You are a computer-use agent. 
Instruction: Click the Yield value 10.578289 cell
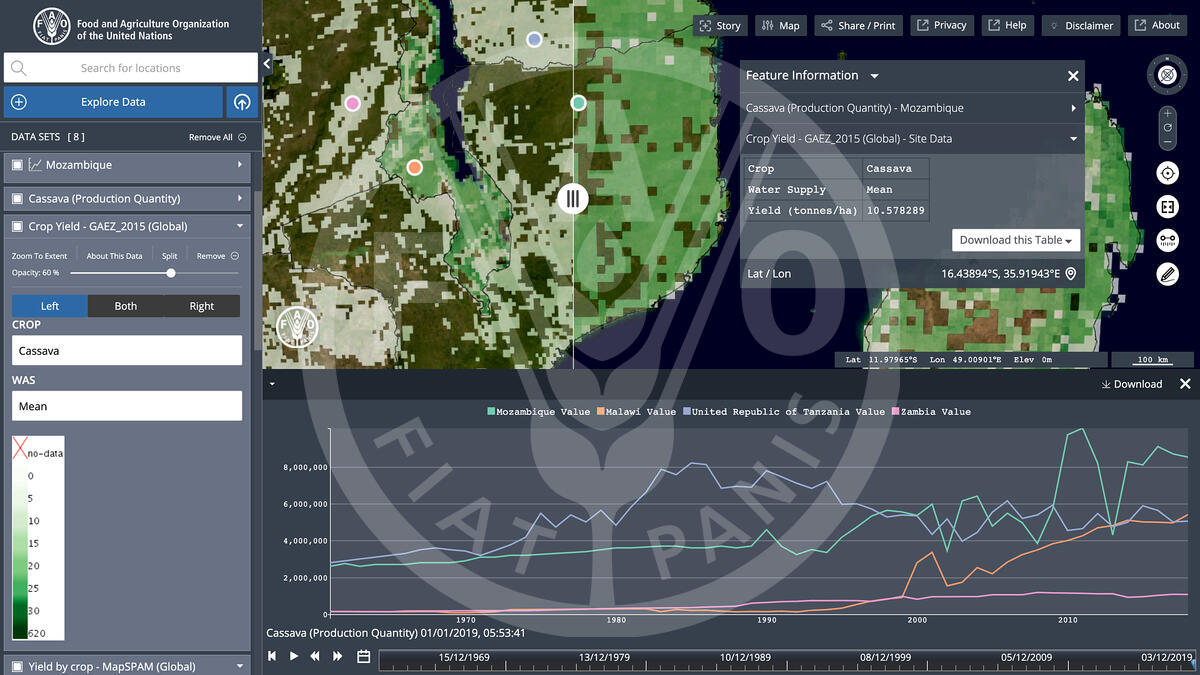pos(896,211)
